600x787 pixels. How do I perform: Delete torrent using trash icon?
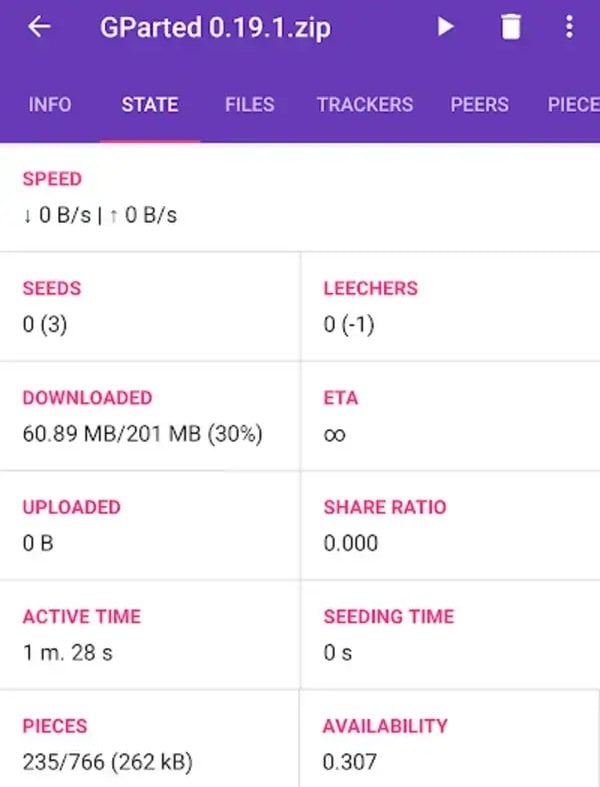click(x=511, y=27)
